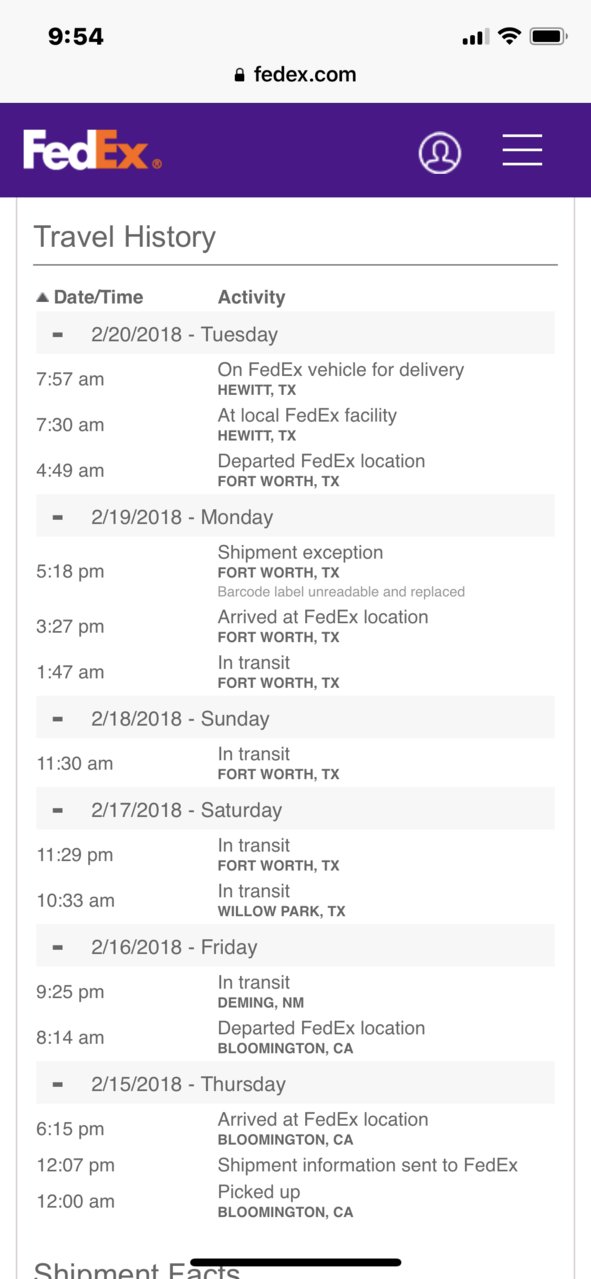This screenshot has width=591, height=1279.
Task: Toggle the sort triangle beside Date/Time
Action: pyautogui.click(x=42, y=297)
